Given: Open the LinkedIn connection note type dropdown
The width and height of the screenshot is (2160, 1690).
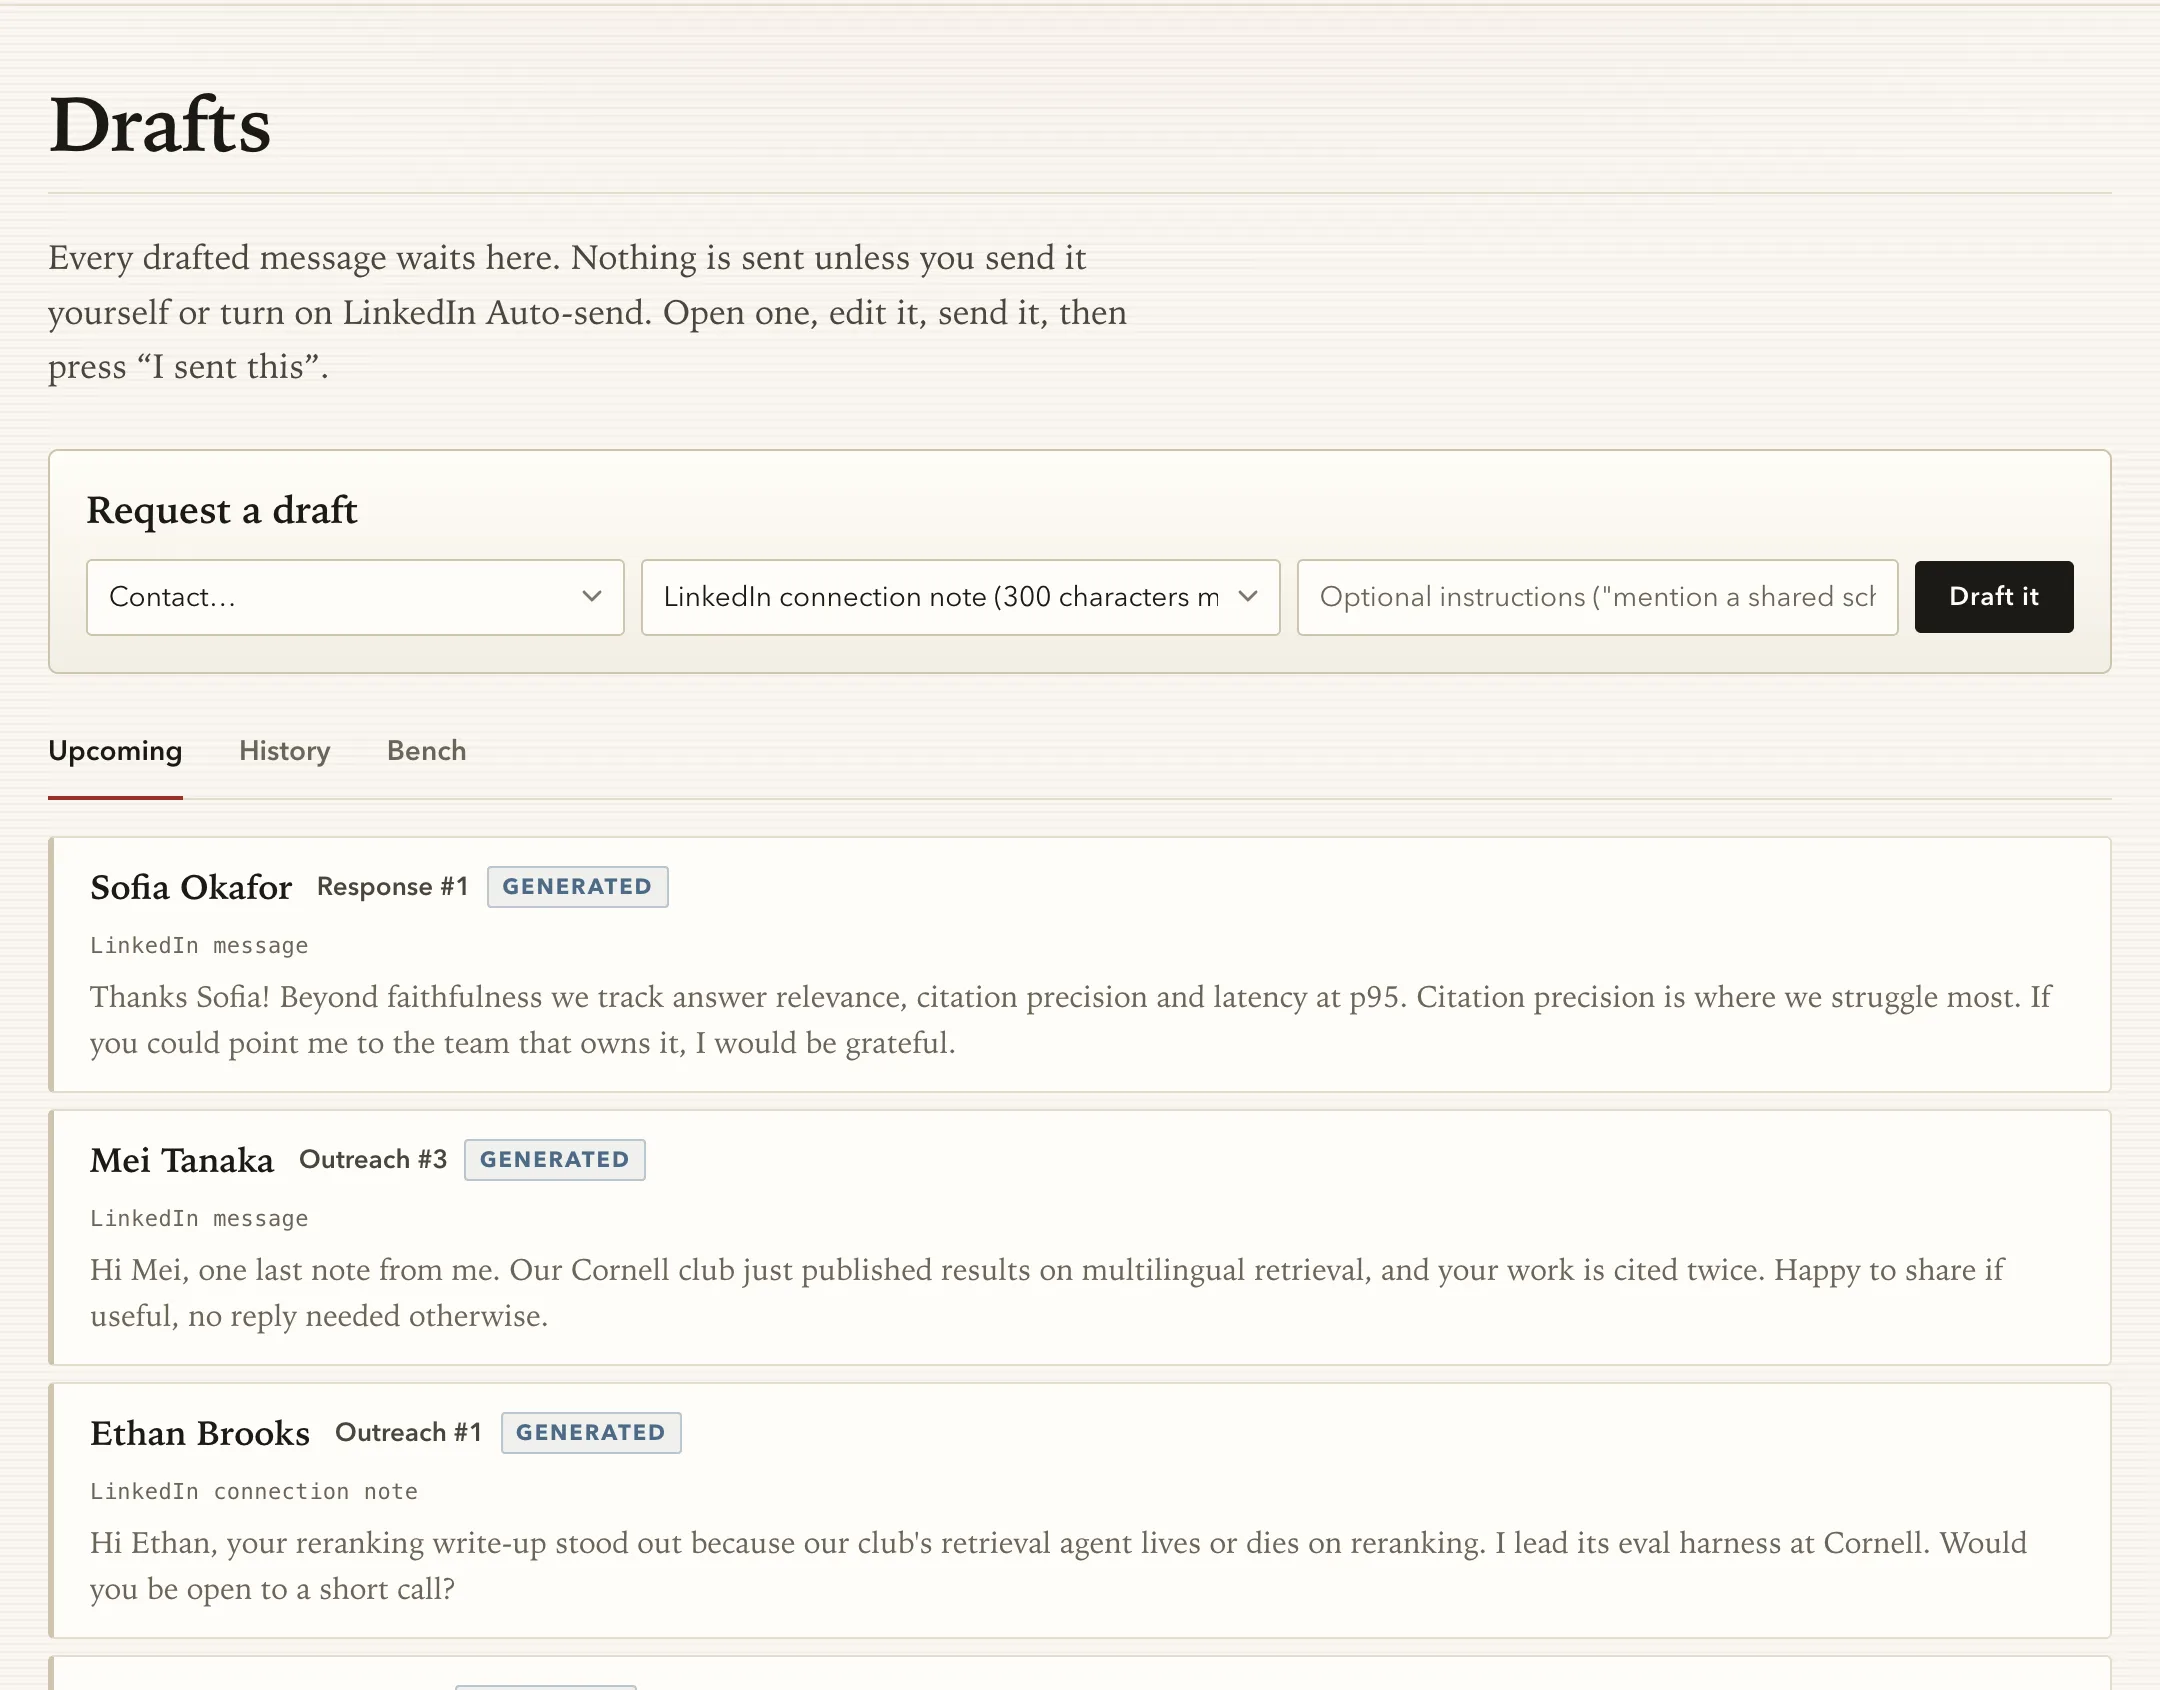Looking at the screenshot, I should coord(960,597).
